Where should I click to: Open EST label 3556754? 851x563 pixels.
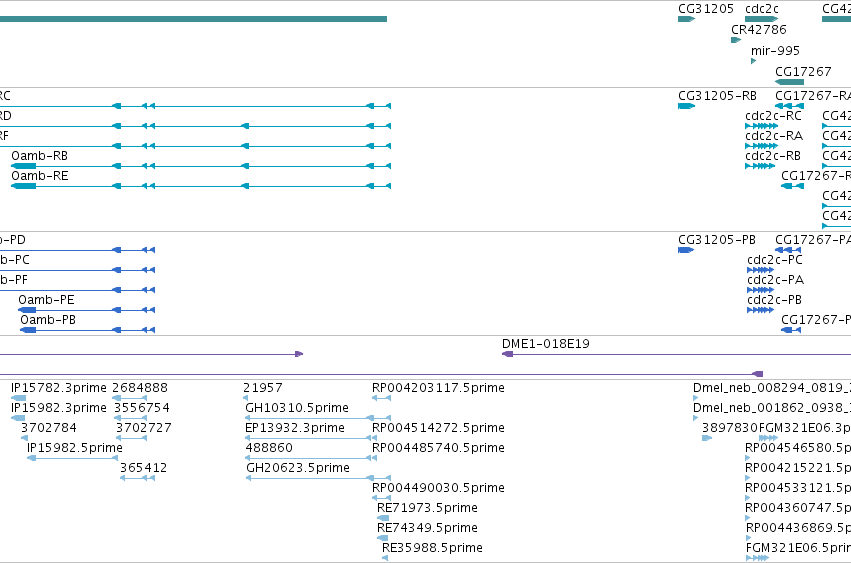coord(142,408)
